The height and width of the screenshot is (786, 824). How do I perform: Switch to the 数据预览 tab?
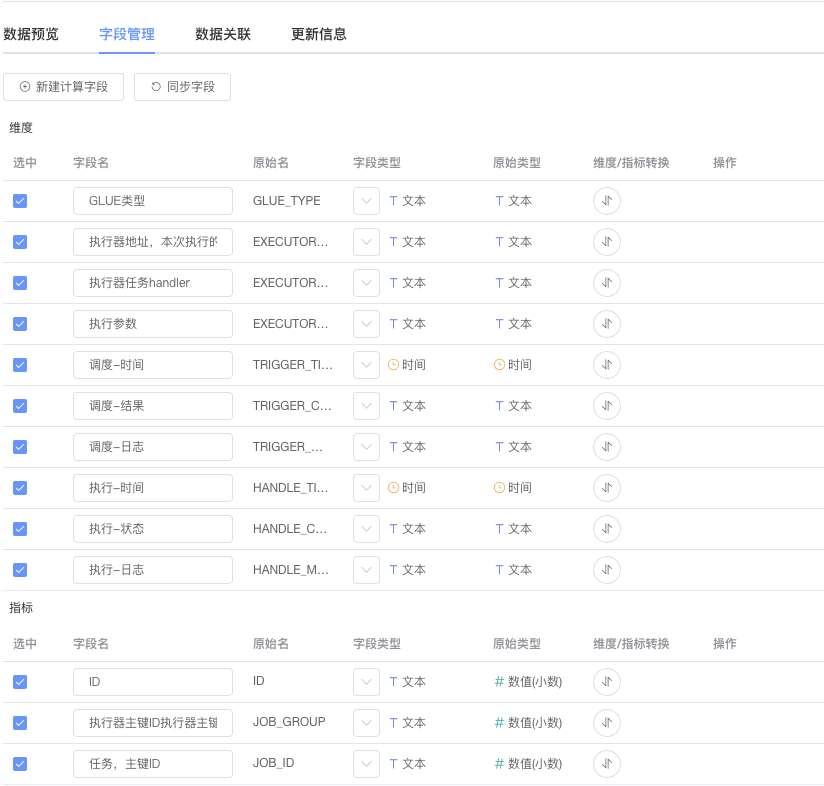30,33
